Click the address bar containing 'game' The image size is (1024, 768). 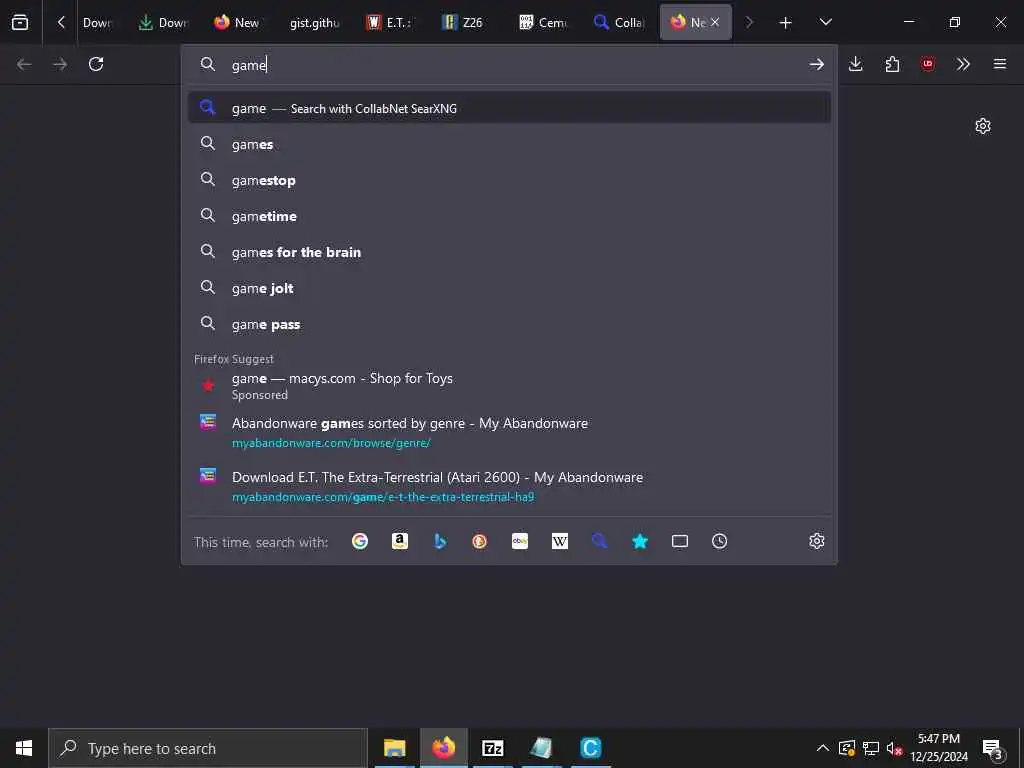coord(509,64)
